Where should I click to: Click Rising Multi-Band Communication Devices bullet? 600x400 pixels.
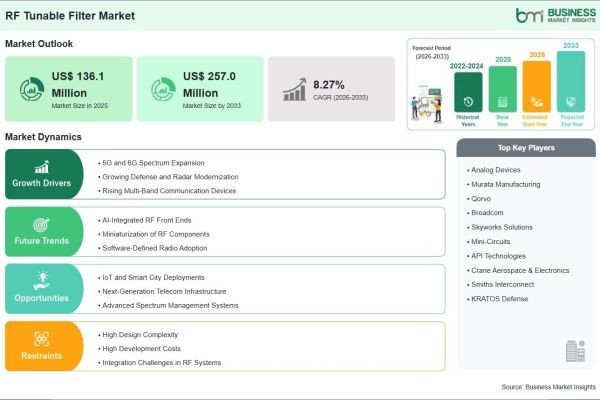[167, 191]
